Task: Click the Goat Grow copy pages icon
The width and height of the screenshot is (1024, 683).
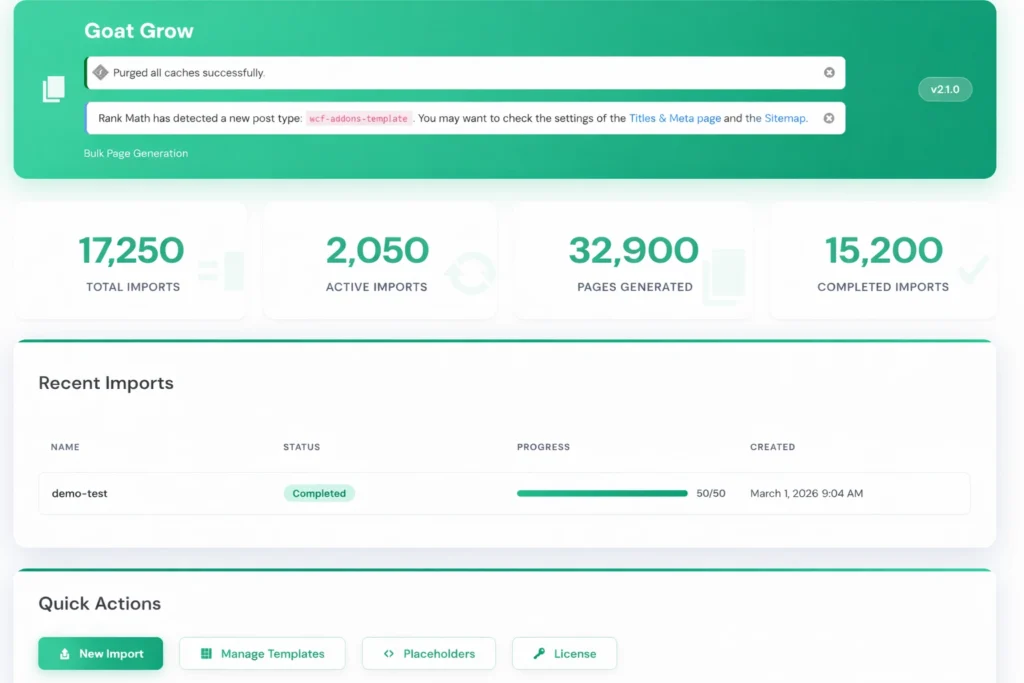Action: tap(53, 89)
